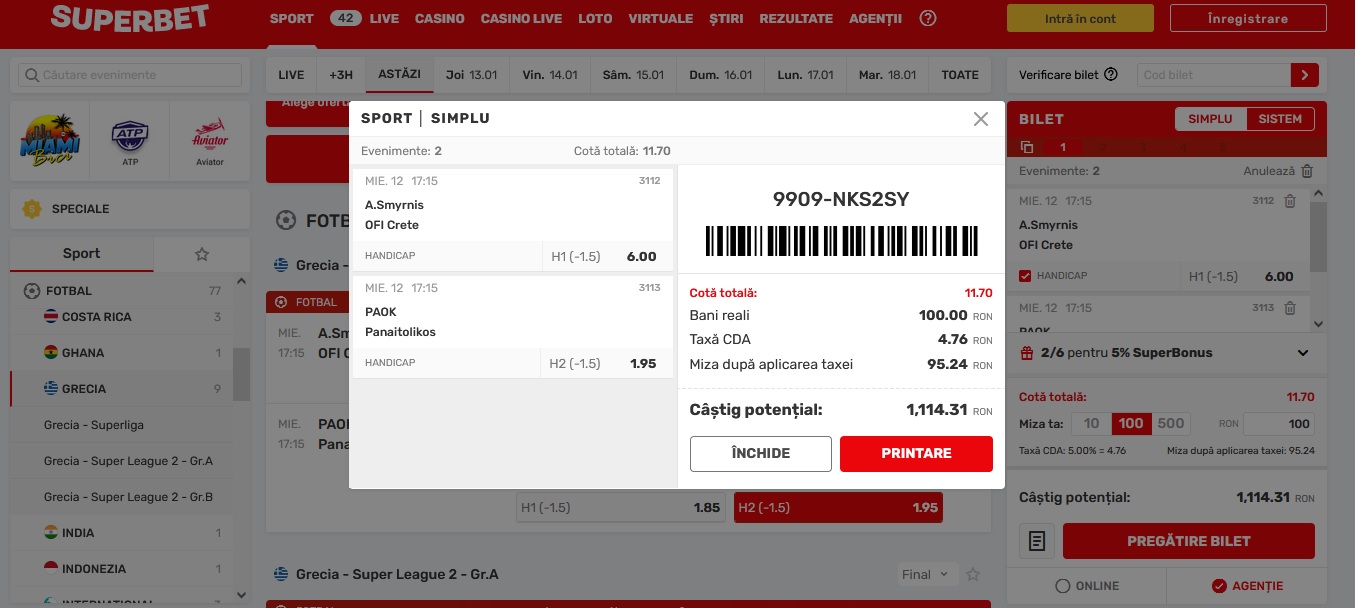Expand Ghana leagues in sidebar
The image size is (1356, 608).
[x=122, y=353]
